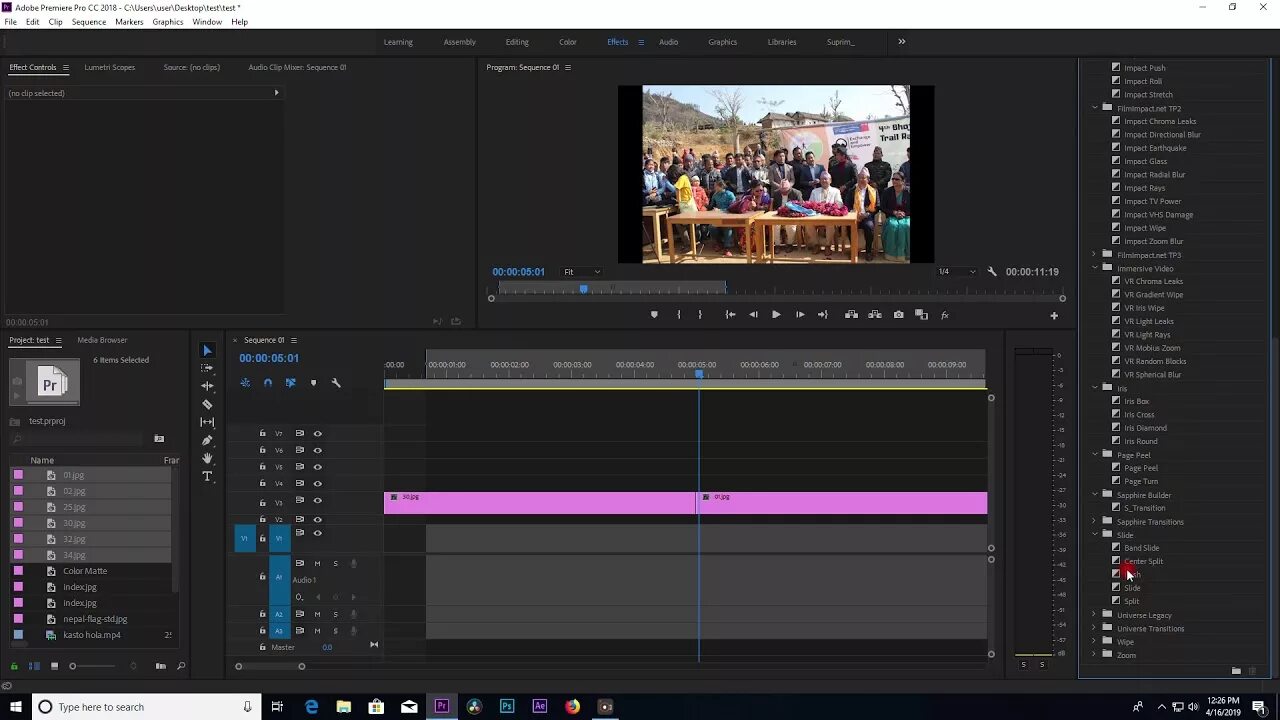Select the Selection tool arrow

[207, 351]
